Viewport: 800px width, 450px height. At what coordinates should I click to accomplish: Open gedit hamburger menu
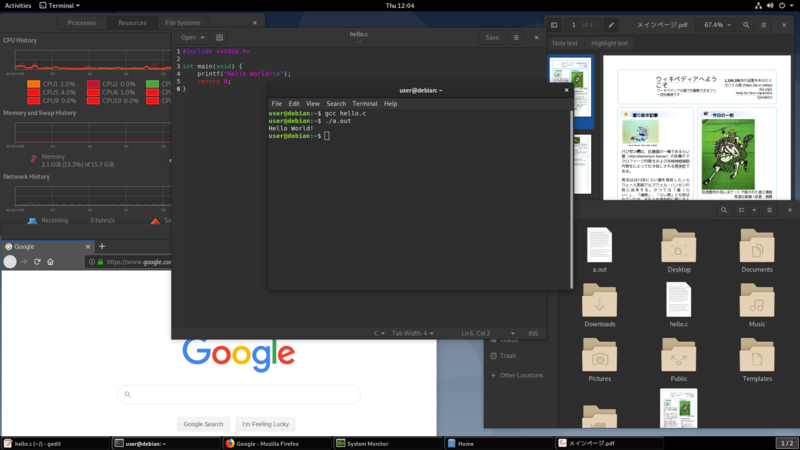point(516,37)
